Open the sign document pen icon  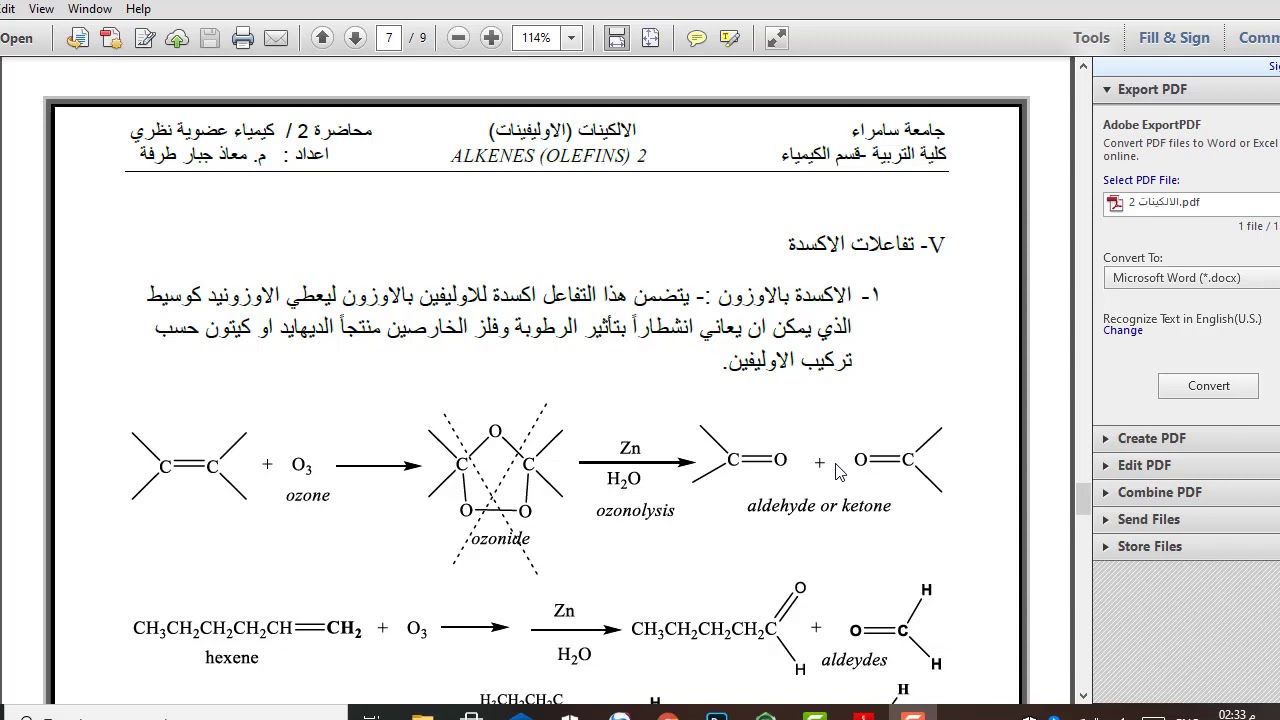pyautogui.click(x=144, y=38)
